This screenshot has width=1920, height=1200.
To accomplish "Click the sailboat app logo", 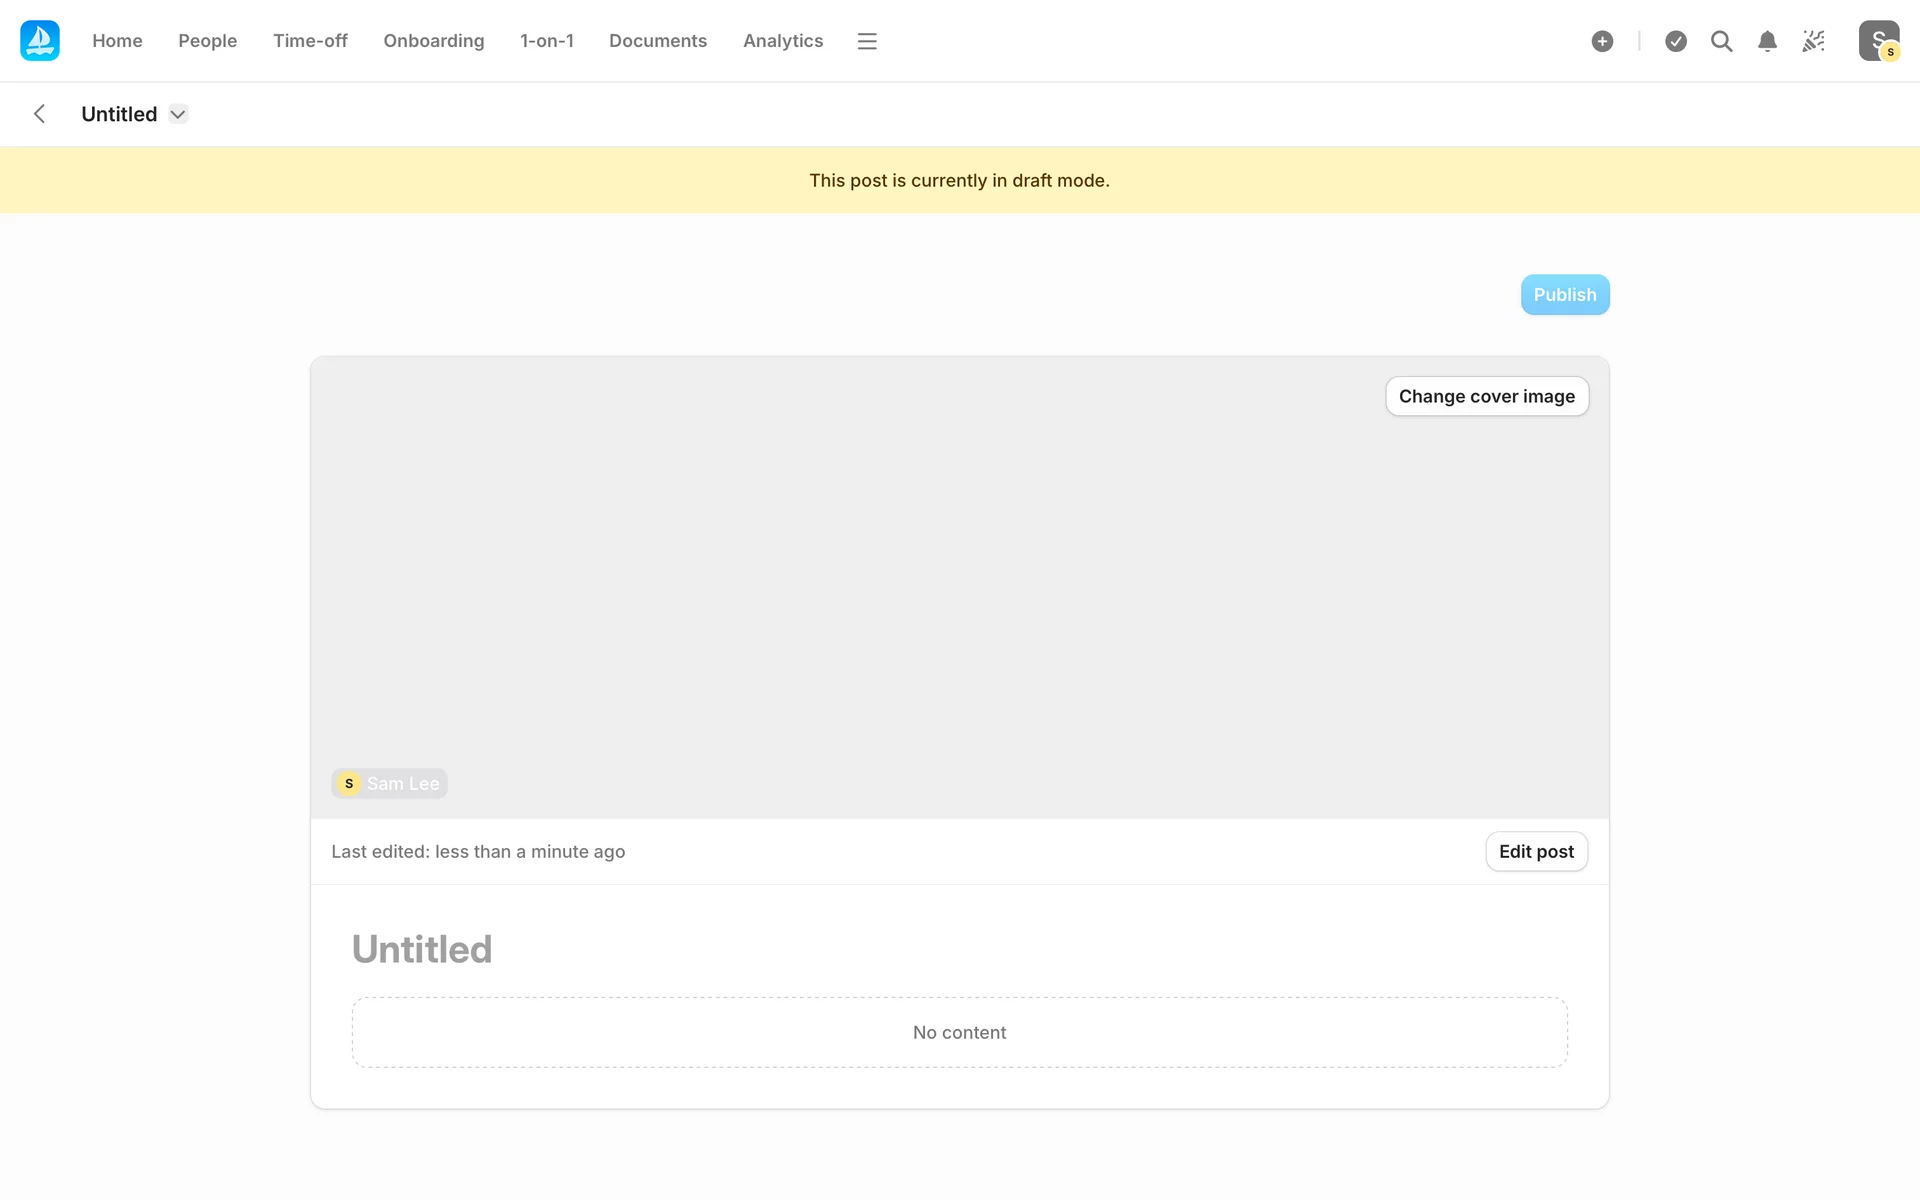I will click(x=40, y=41).
